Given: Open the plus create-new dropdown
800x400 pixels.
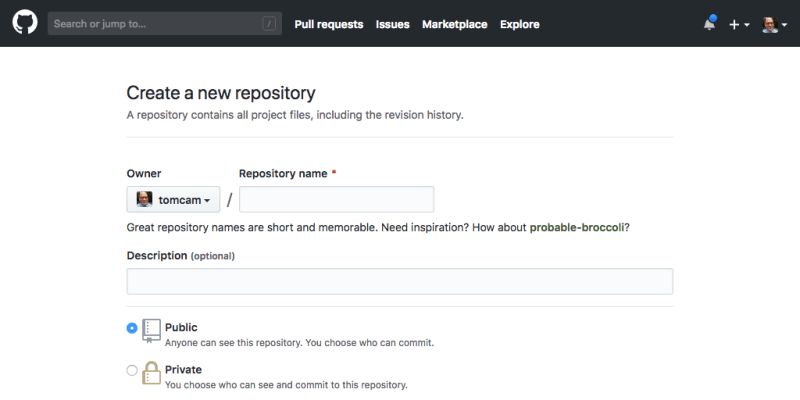Looking at the screenshot, I should (x=739, y=24).
